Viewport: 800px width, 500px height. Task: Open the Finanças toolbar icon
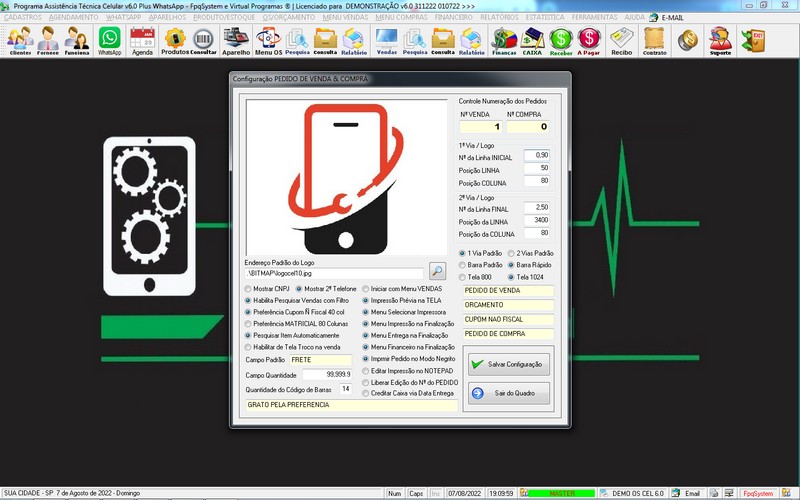[x=504, y=41]
